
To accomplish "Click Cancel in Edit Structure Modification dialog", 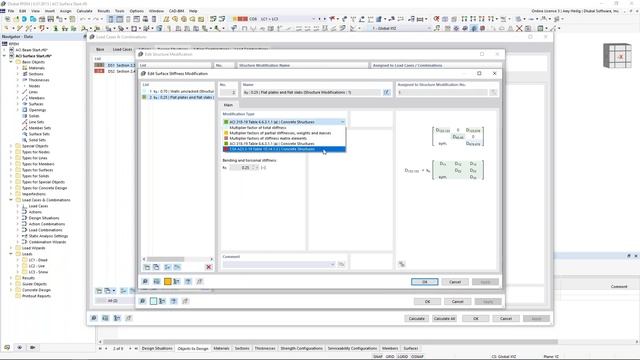I will tap(458, 301).
